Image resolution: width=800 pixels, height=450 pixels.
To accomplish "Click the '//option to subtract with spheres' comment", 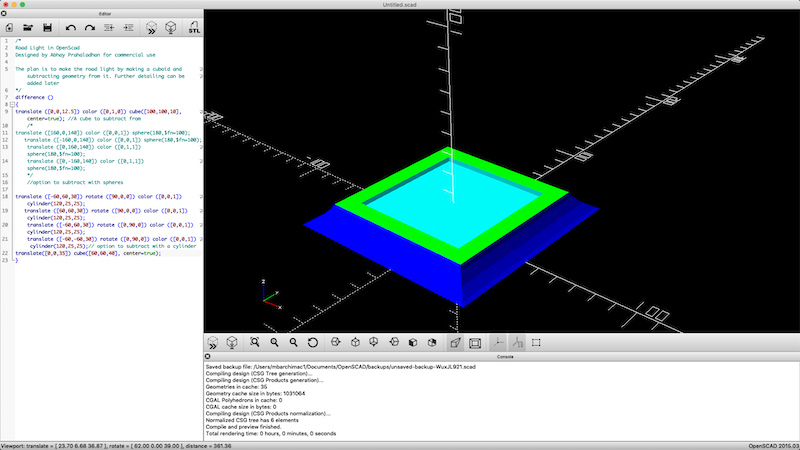I will tap(75, 183).
